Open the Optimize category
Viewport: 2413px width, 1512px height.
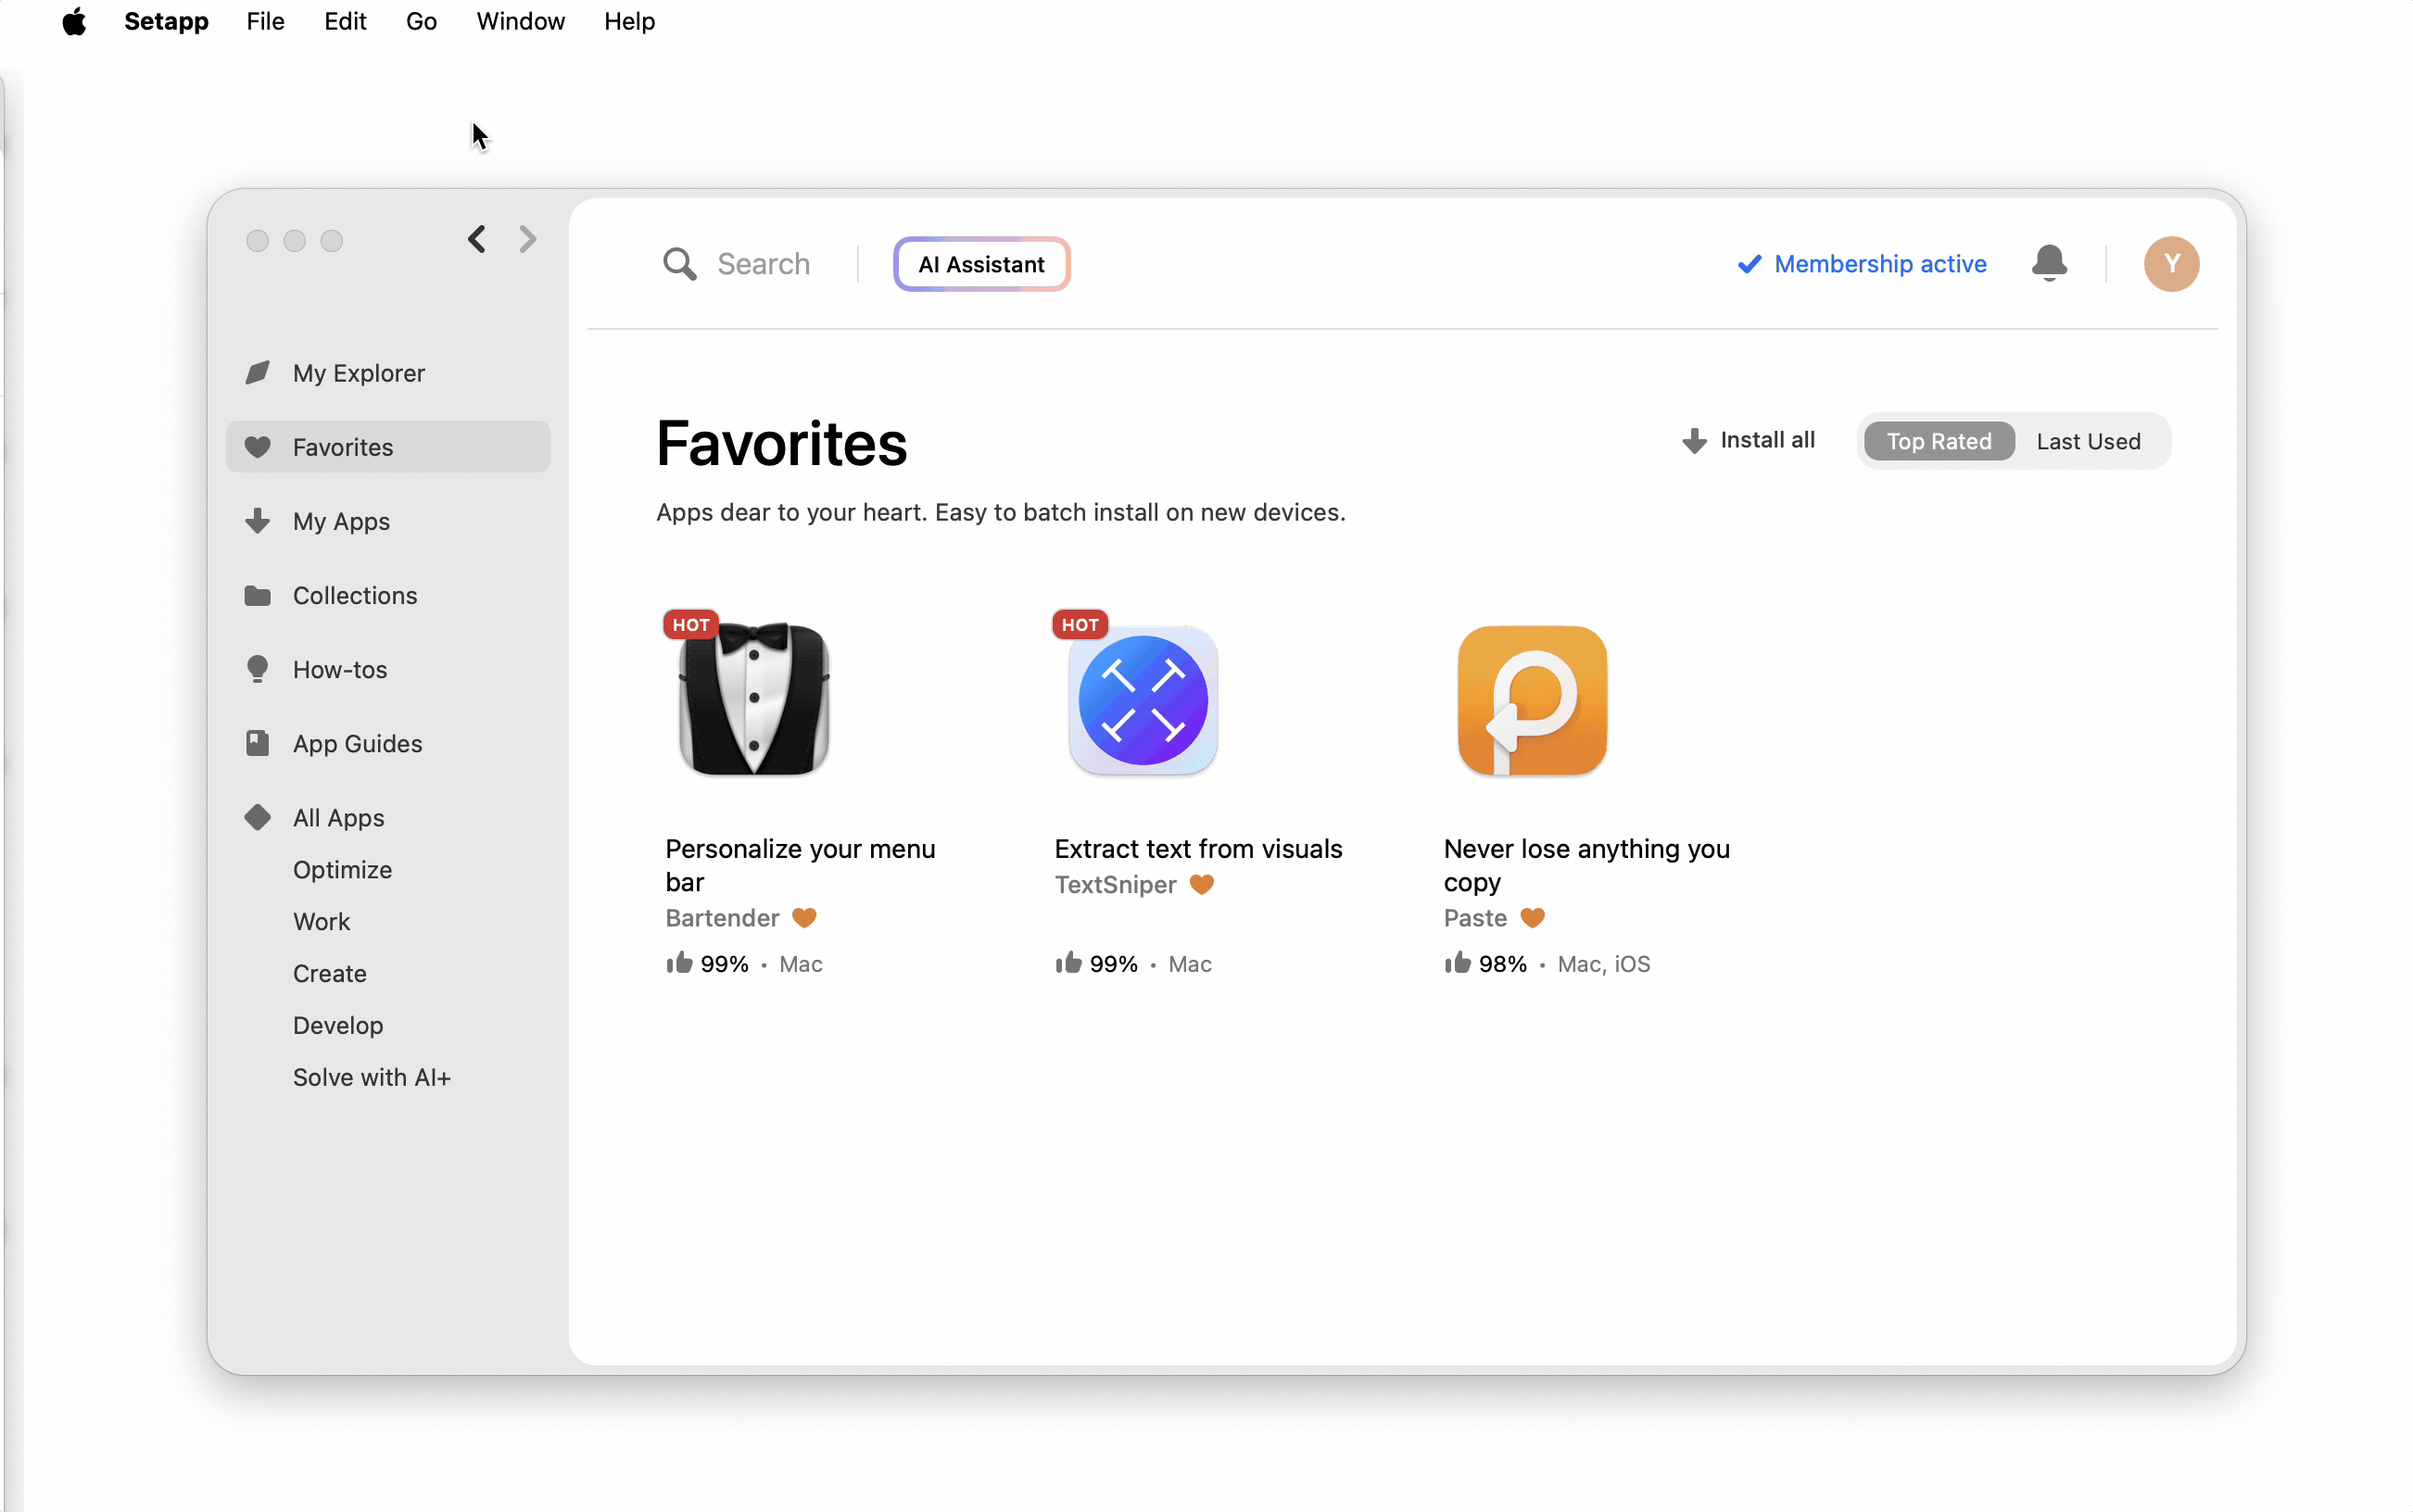(342, 869)
